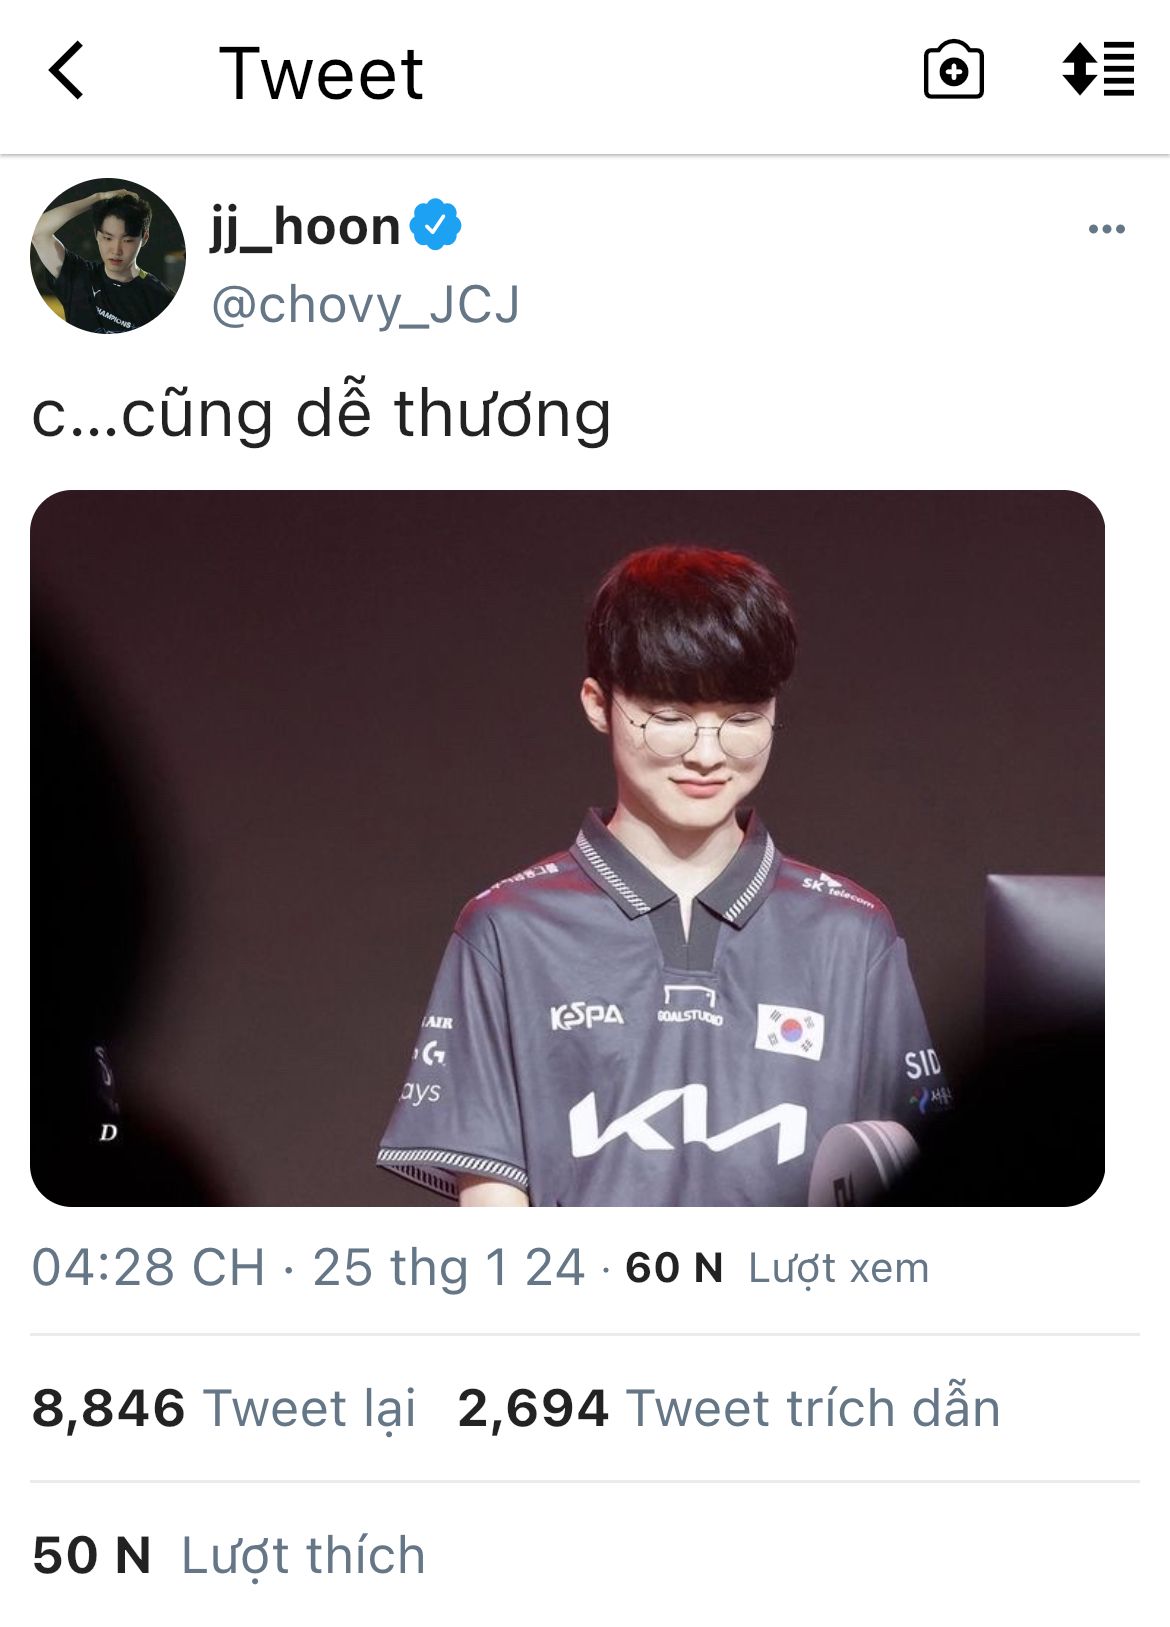The height and width of the screenshot is (1627, 1170).
Task: Tap the back arrow icon
Action: tap(66, 71)
